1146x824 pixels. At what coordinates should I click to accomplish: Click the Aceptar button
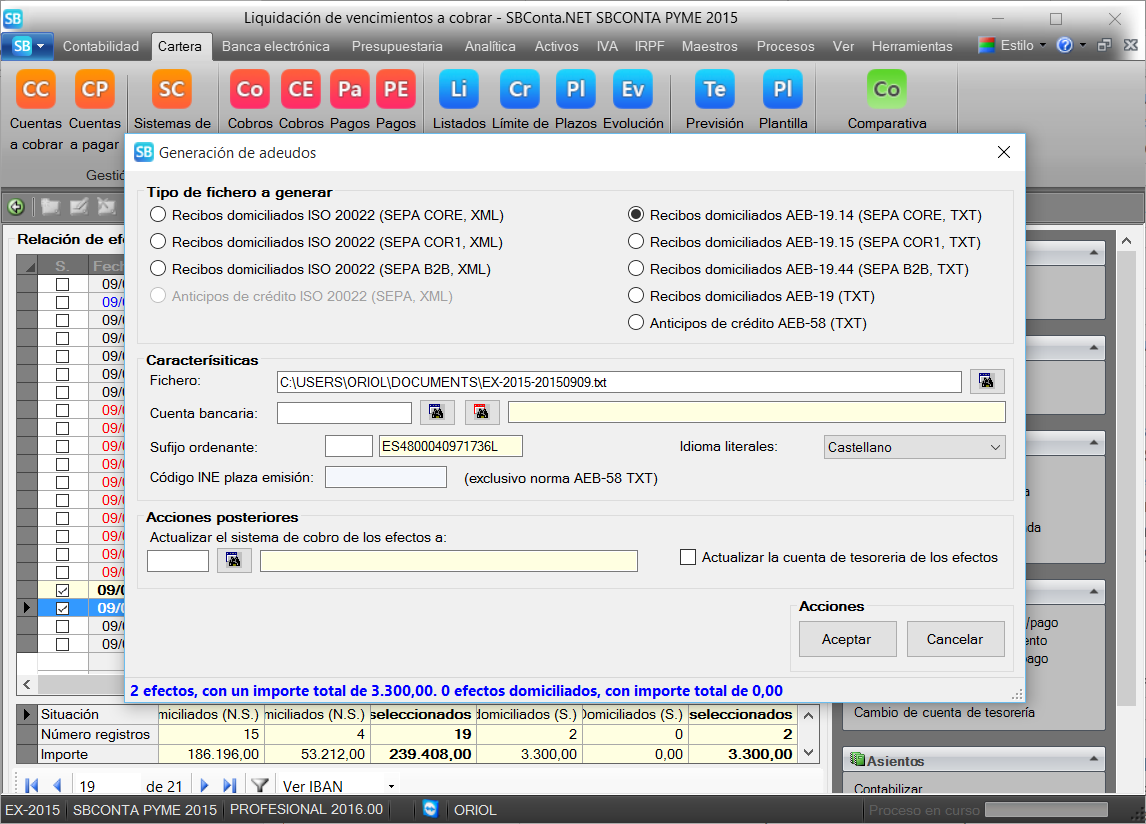[x=846, y=639]
